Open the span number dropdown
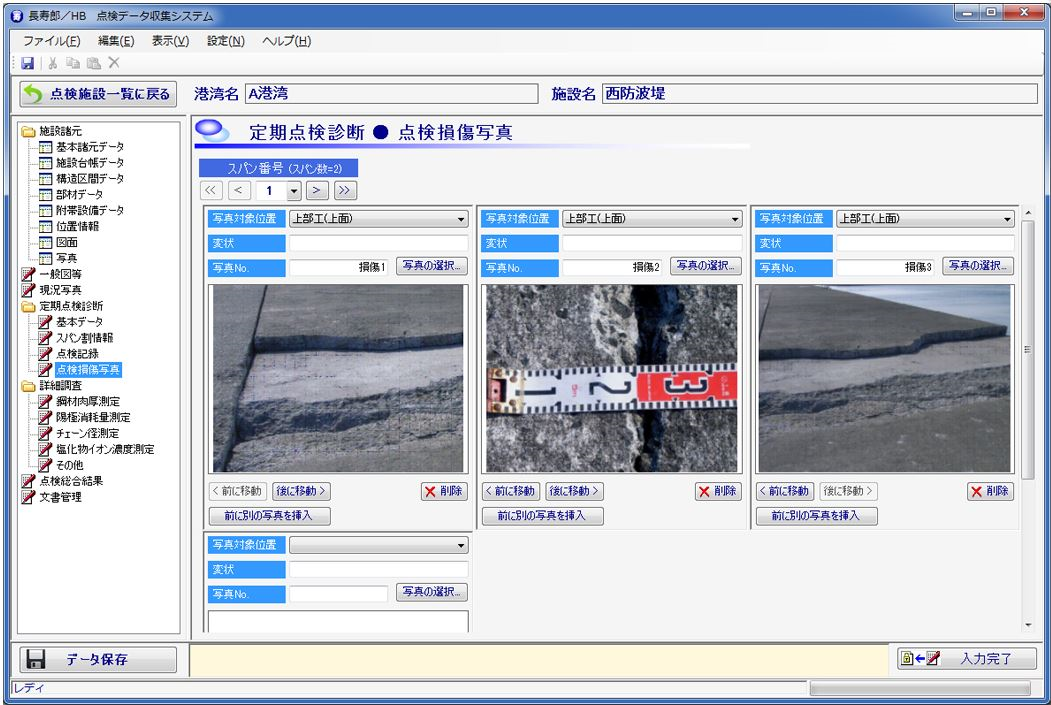 click(x=293, y=191)
